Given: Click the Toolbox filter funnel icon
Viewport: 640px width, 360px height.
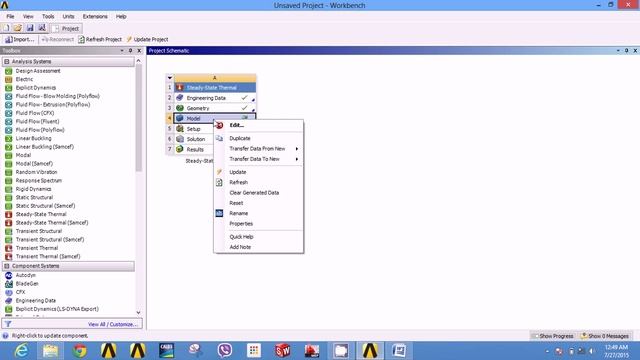Looking at the screenshot, I should (x=8, y=324).
